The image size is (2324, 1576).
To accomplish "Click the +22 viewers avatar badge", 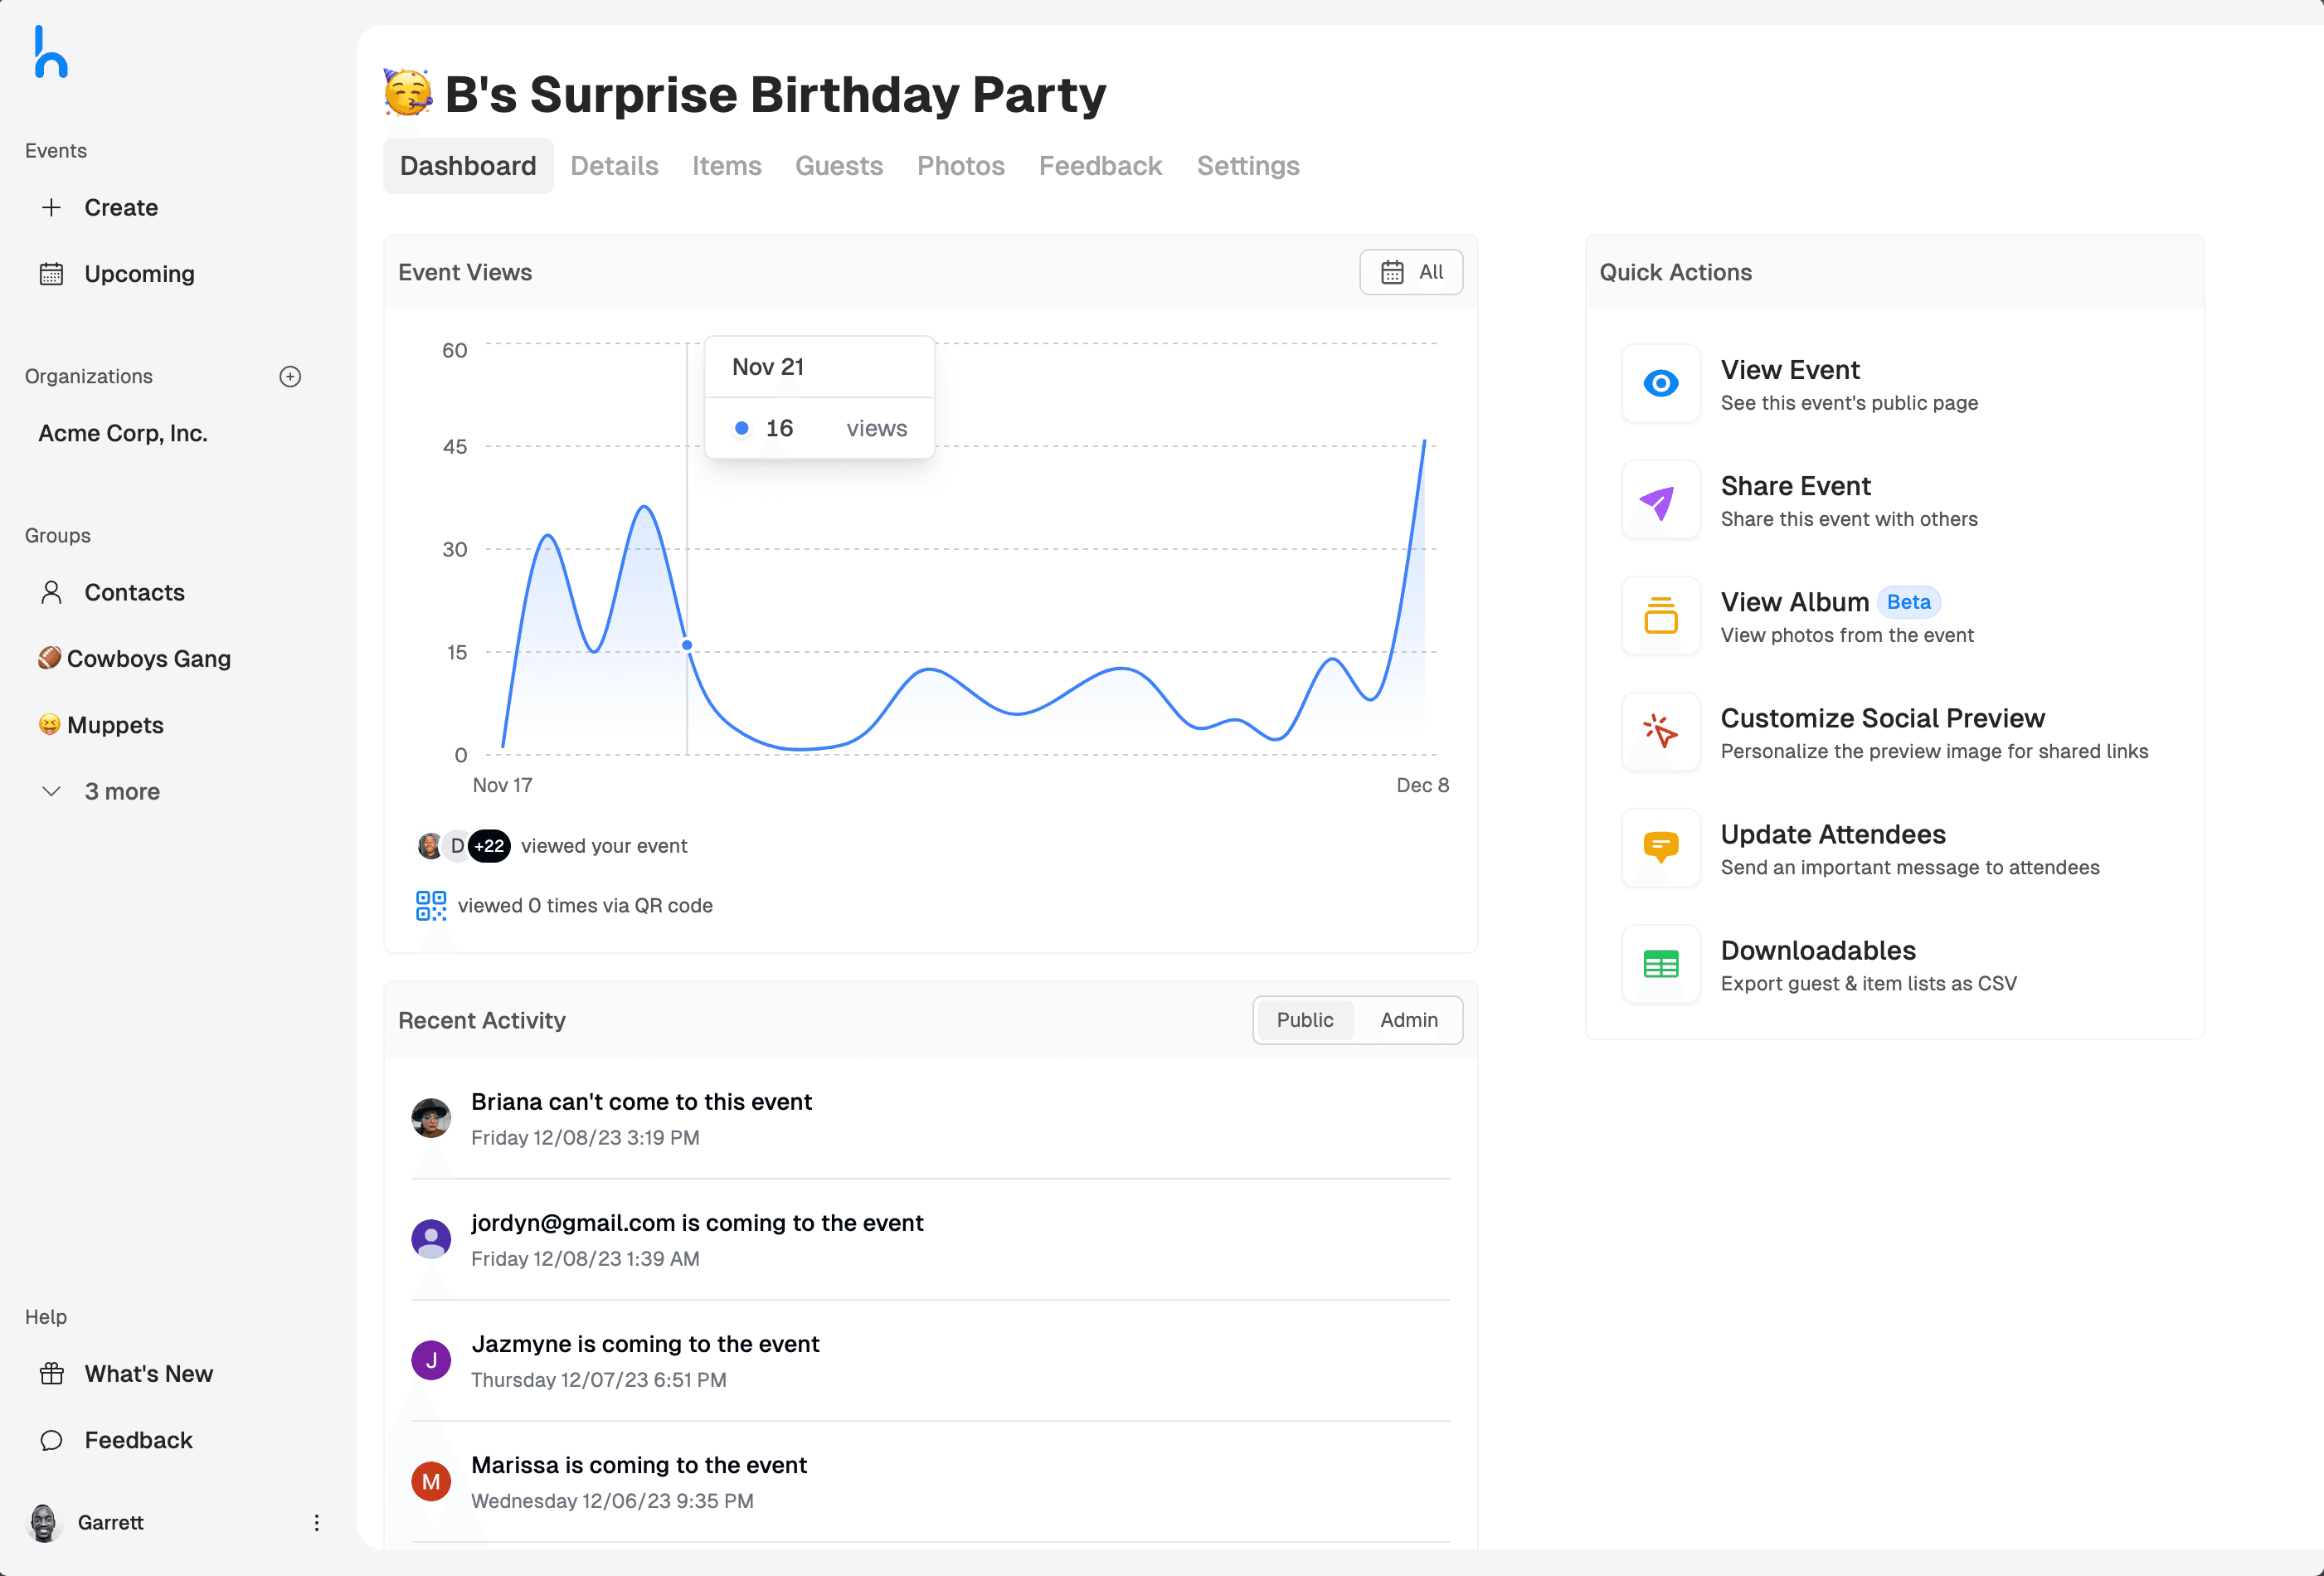I will coord(489,846).
